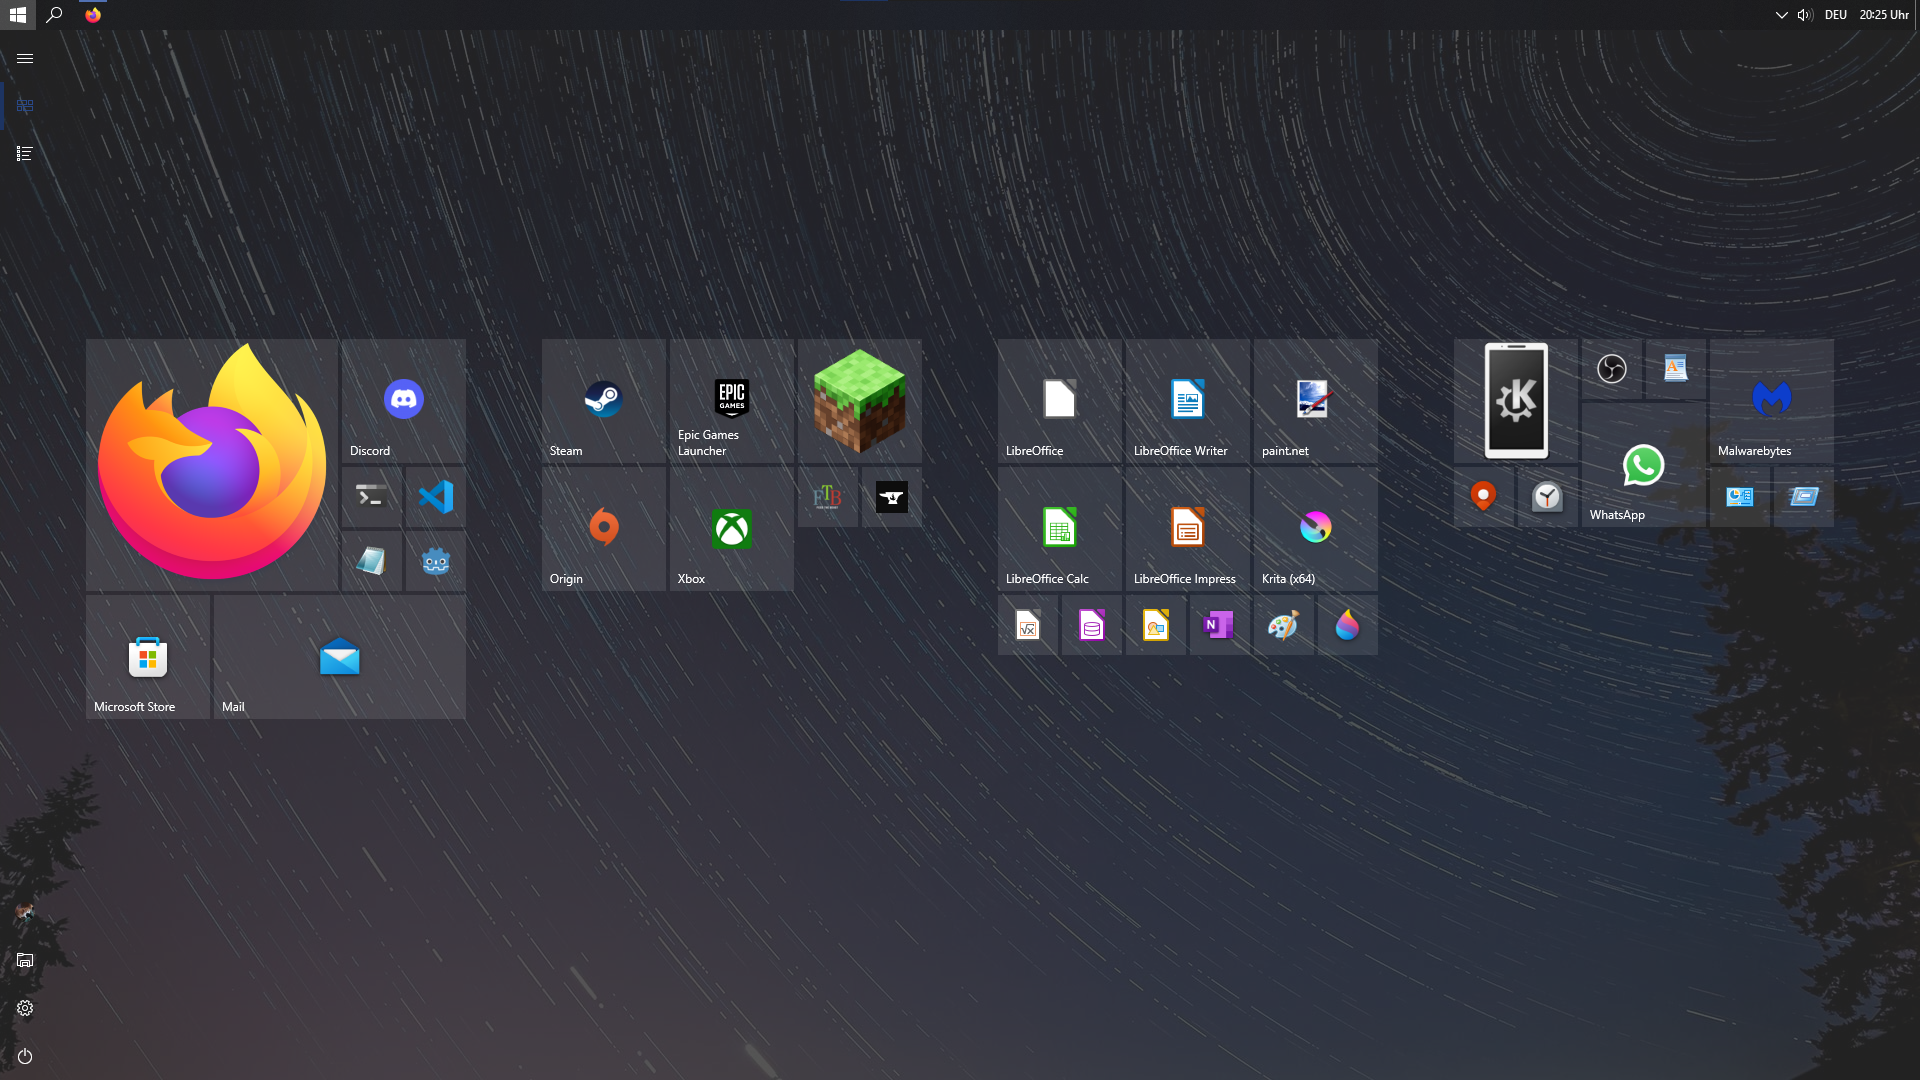1920x1080 pixels.
Task: Open the KDE Connect phone tile
Action: (x=1516, y=401)
